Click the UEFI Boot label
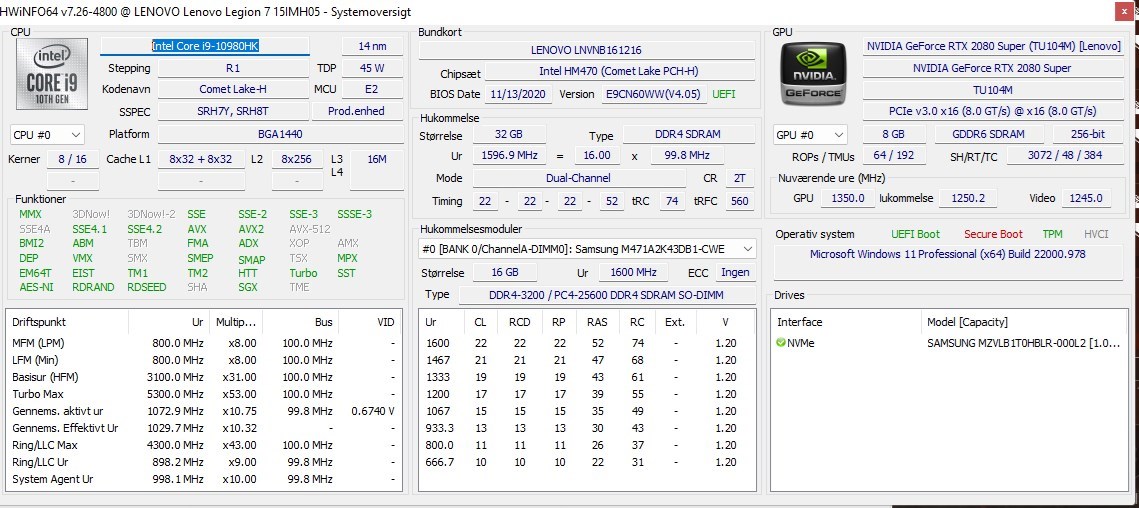This screenshot has height=508, width=1139. tap(915, 234)
